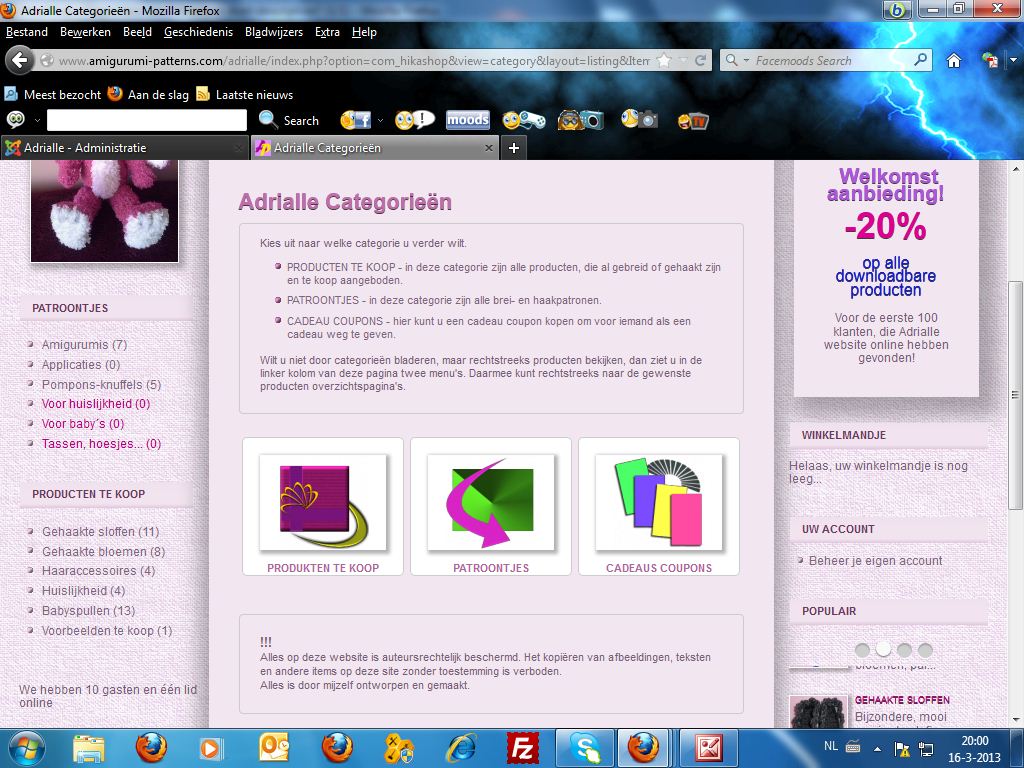Open the Facemoods logo dropdown arrow
This screenshot has height=768, width=1024.
click(x=37, y=120)
